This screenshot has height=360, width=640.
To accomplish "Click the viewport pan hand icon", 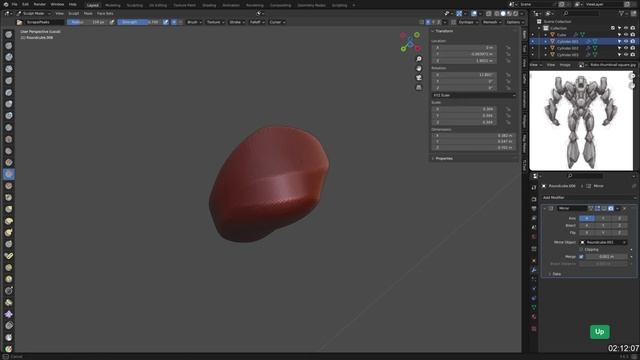I will point(419,69).
